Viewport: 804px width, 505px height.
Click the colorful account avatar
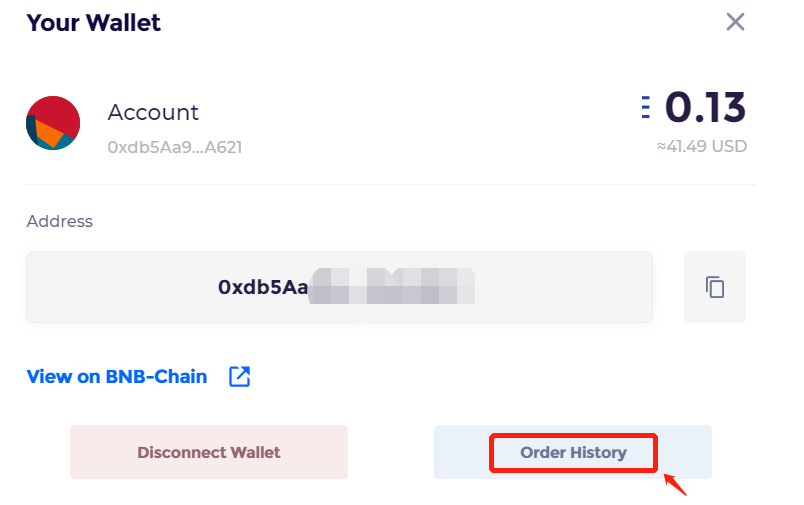53,123
